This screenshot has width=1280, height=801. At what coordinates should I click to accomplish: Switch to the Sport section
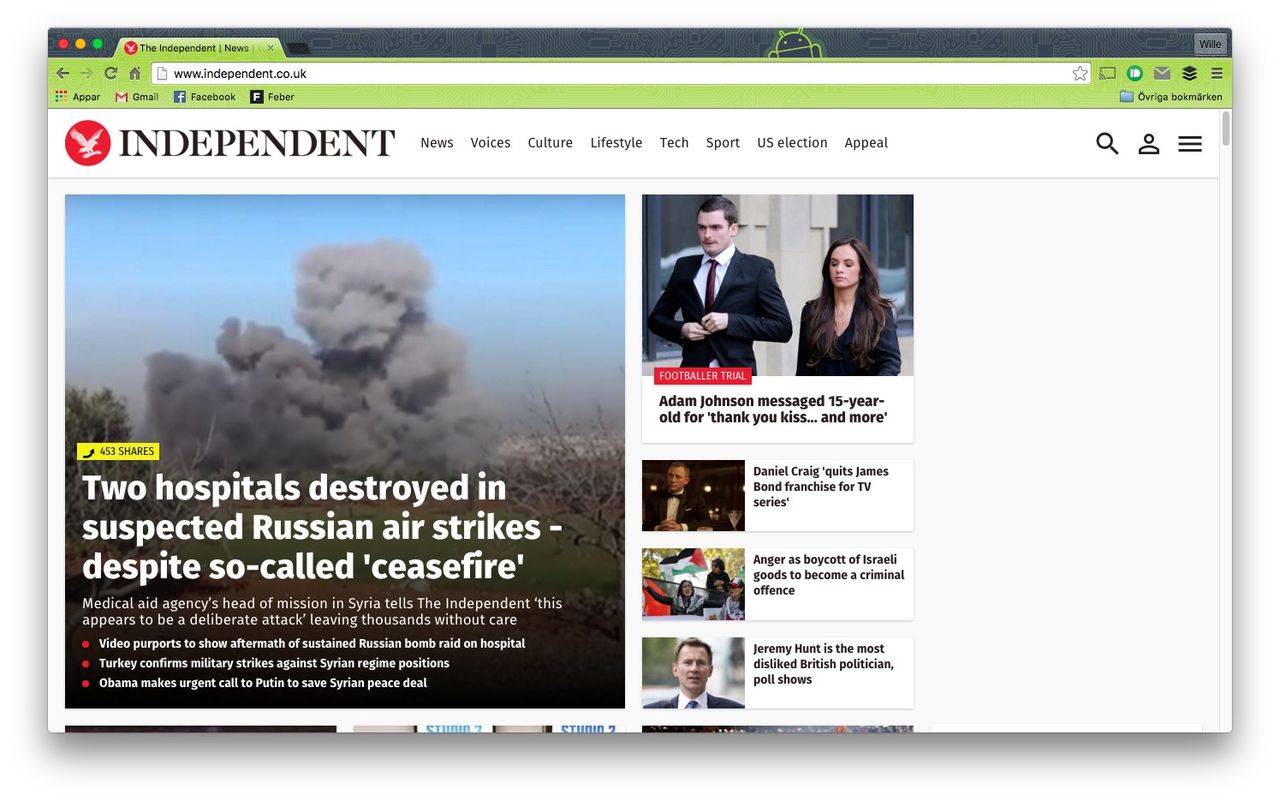tap(722, 142)
